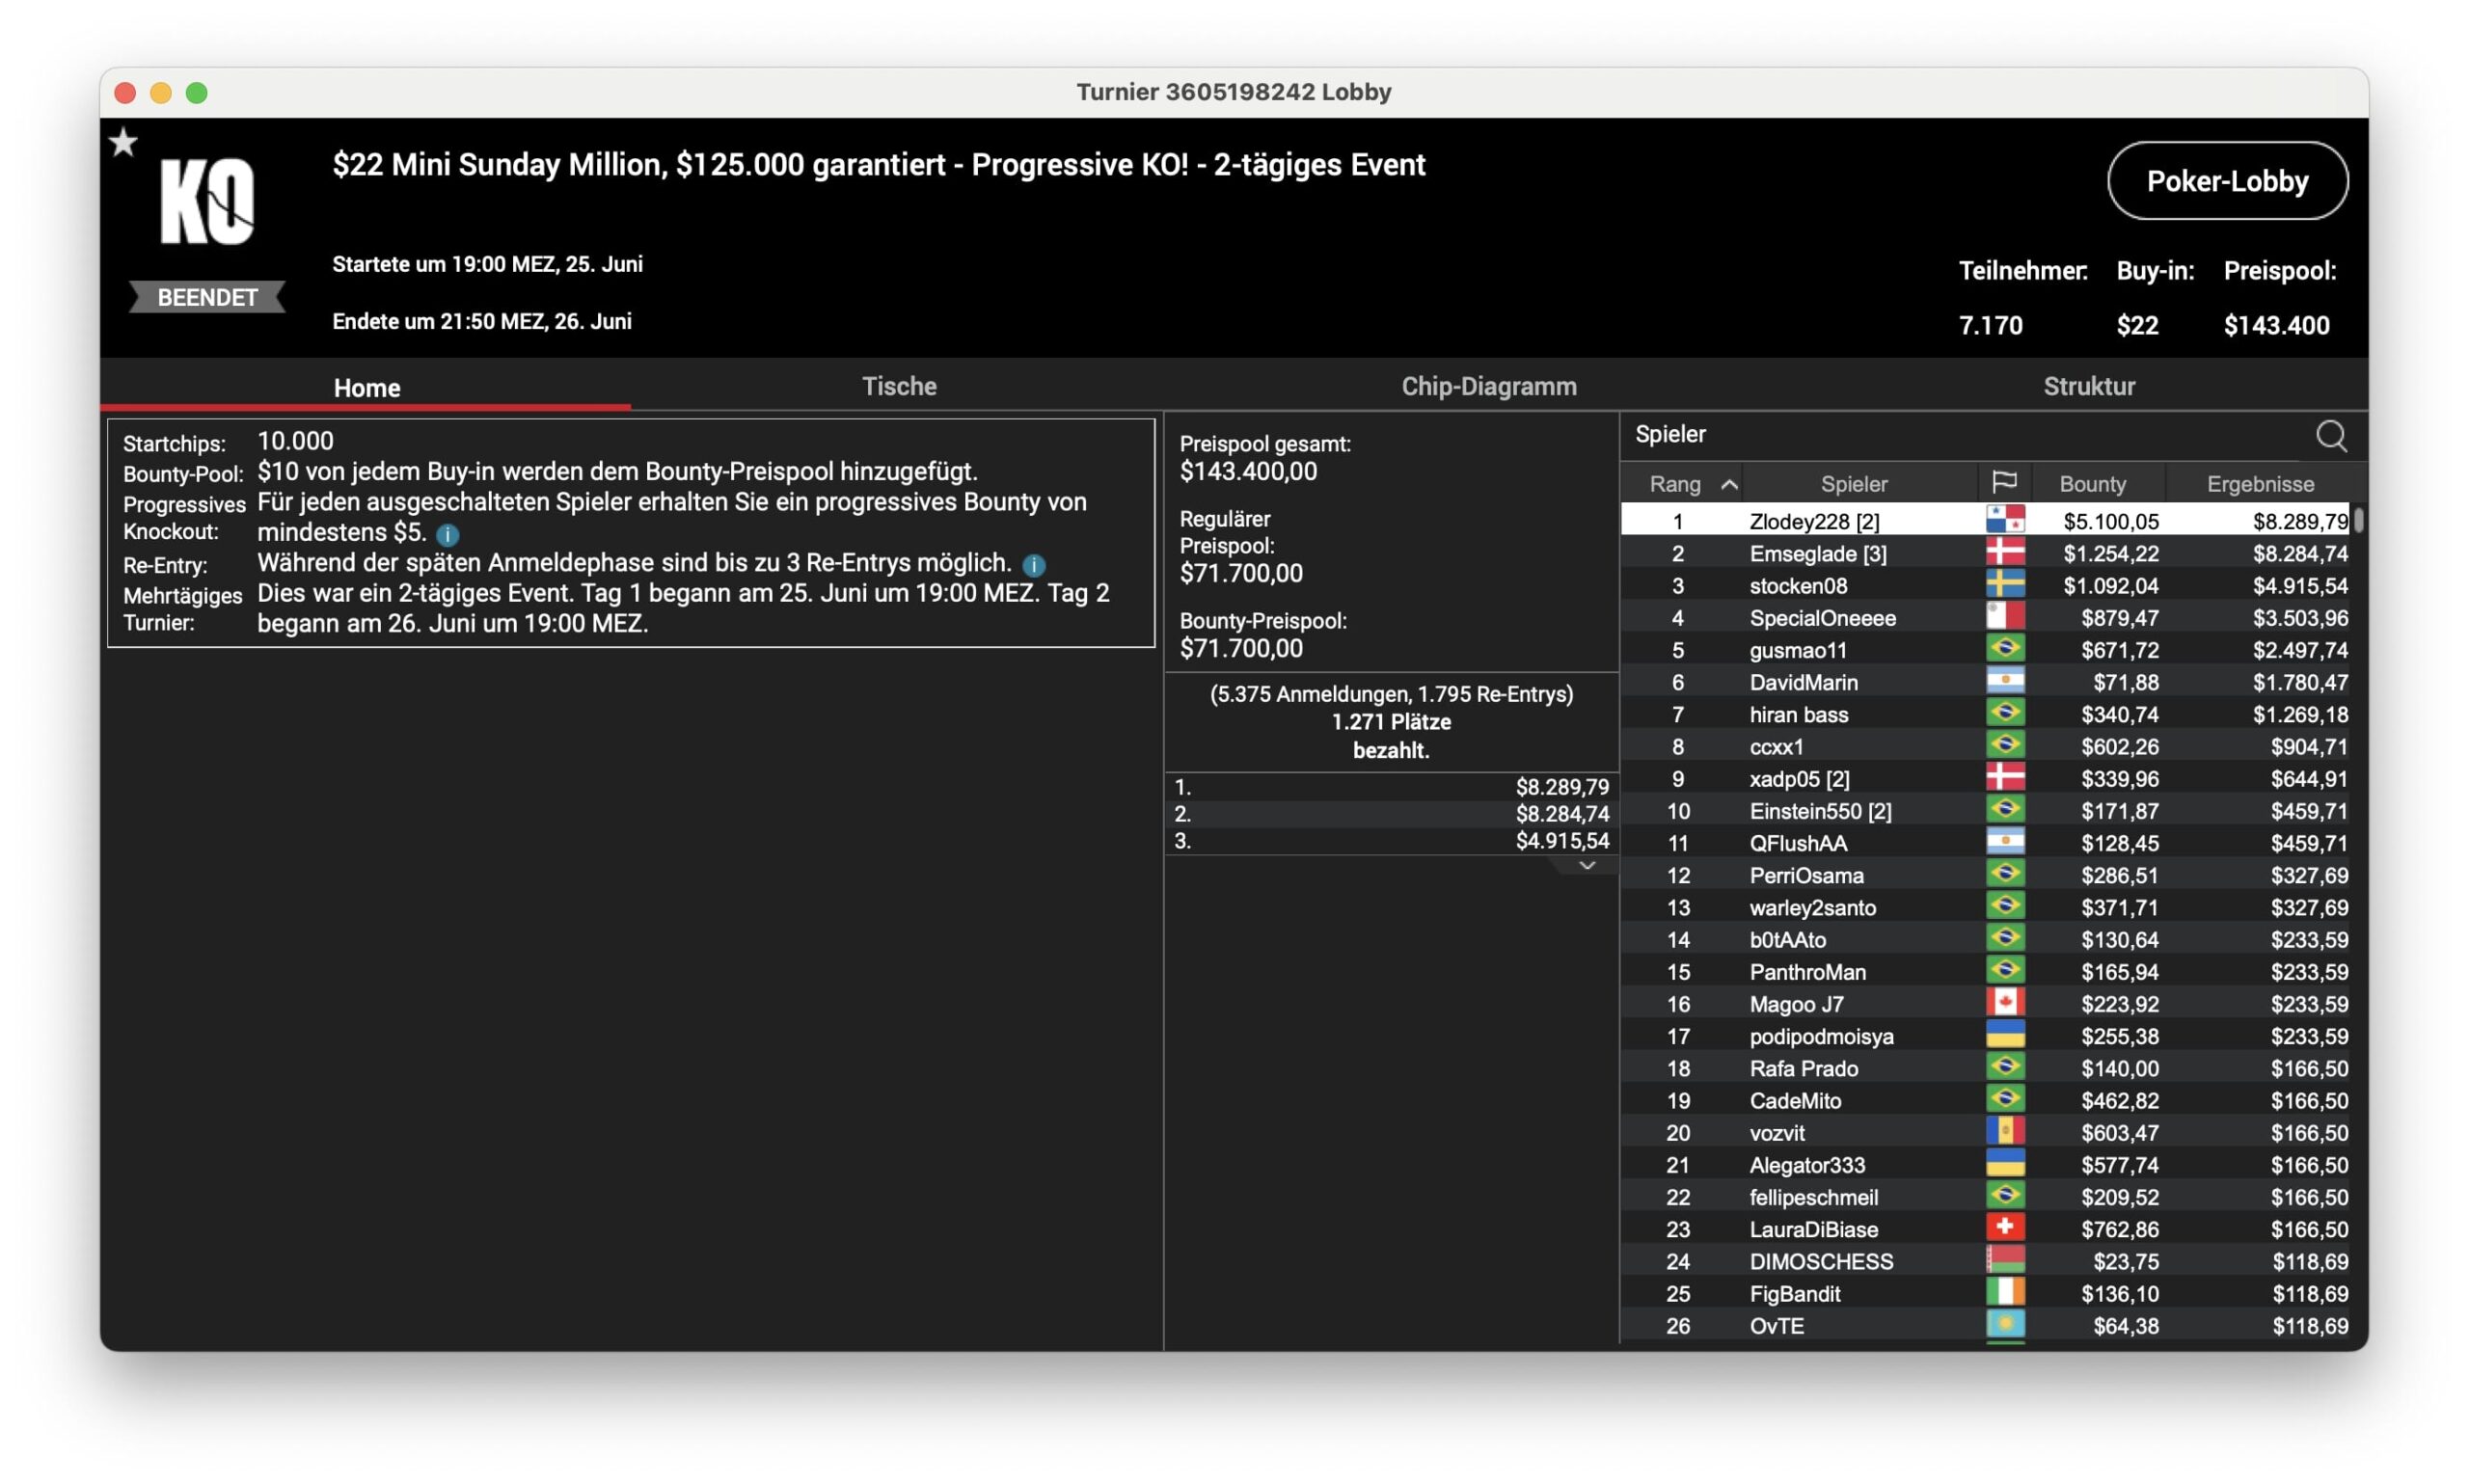Click the flag column header icon

[2003, 483]
